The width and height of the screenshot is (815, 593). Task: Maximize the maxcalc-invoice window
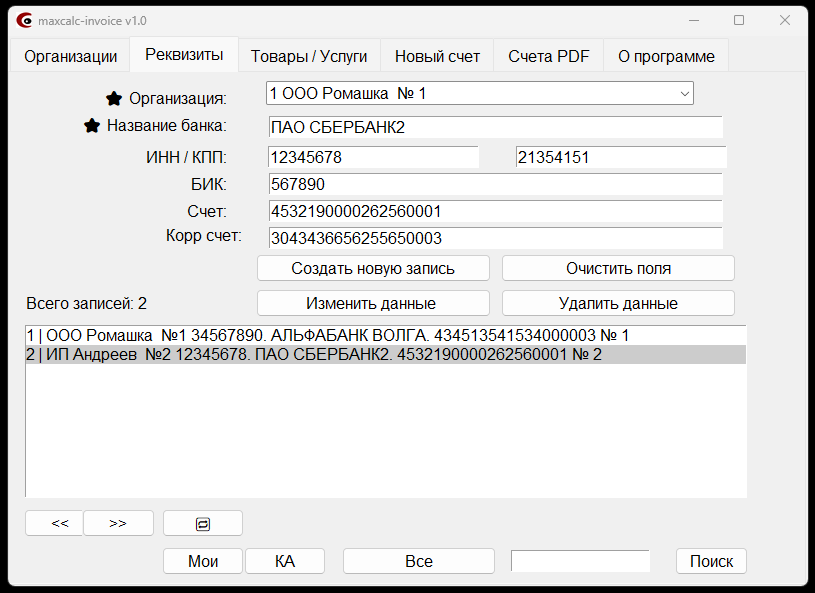[x=739, y=20]
